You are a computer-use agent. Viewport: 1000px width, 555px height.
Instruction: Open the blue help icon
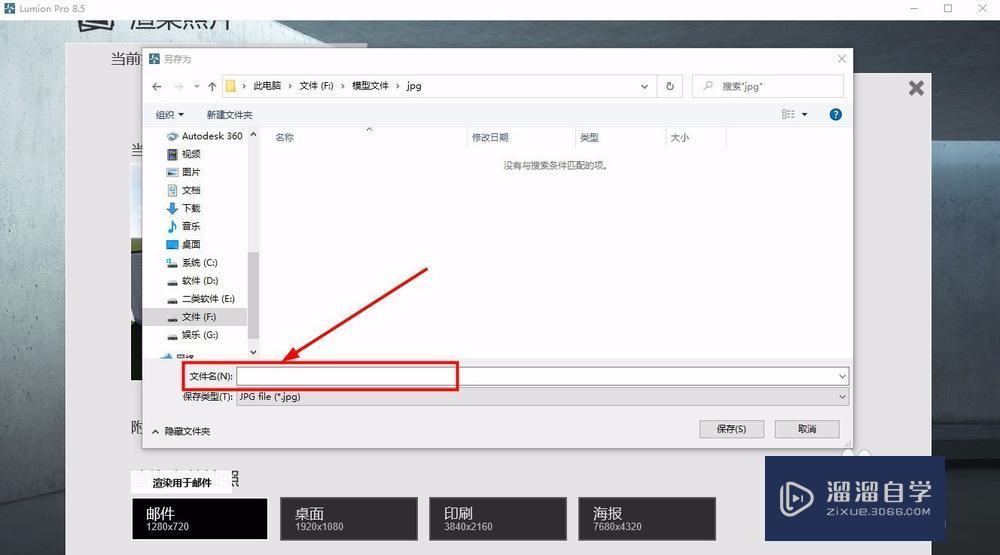click(835, 114)
